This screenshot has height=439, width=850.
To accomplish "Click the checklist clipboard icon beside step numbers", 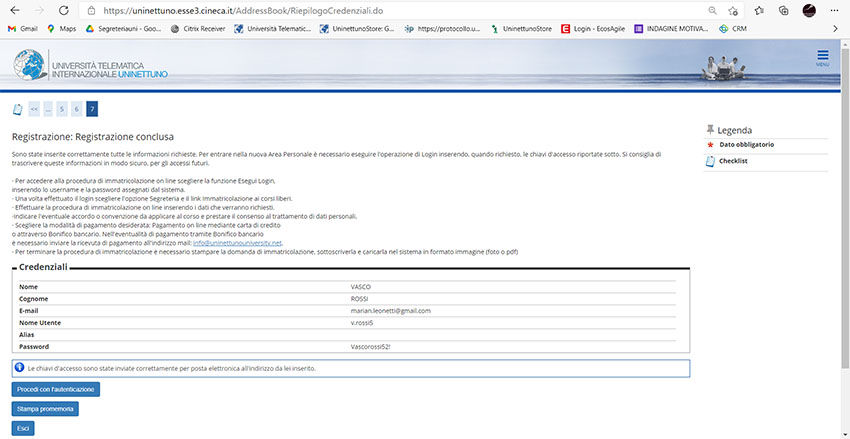I will tap(17, 108).
